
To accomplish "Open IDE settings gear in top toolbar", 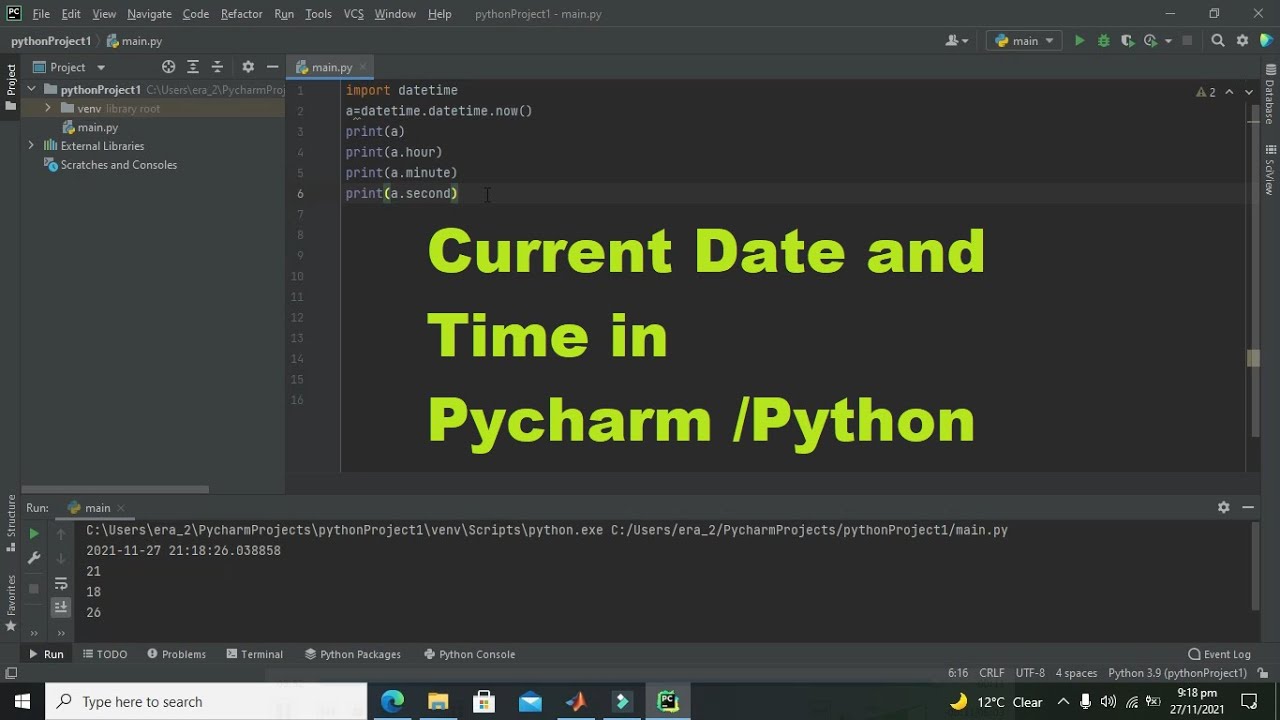I will 1242,41.
